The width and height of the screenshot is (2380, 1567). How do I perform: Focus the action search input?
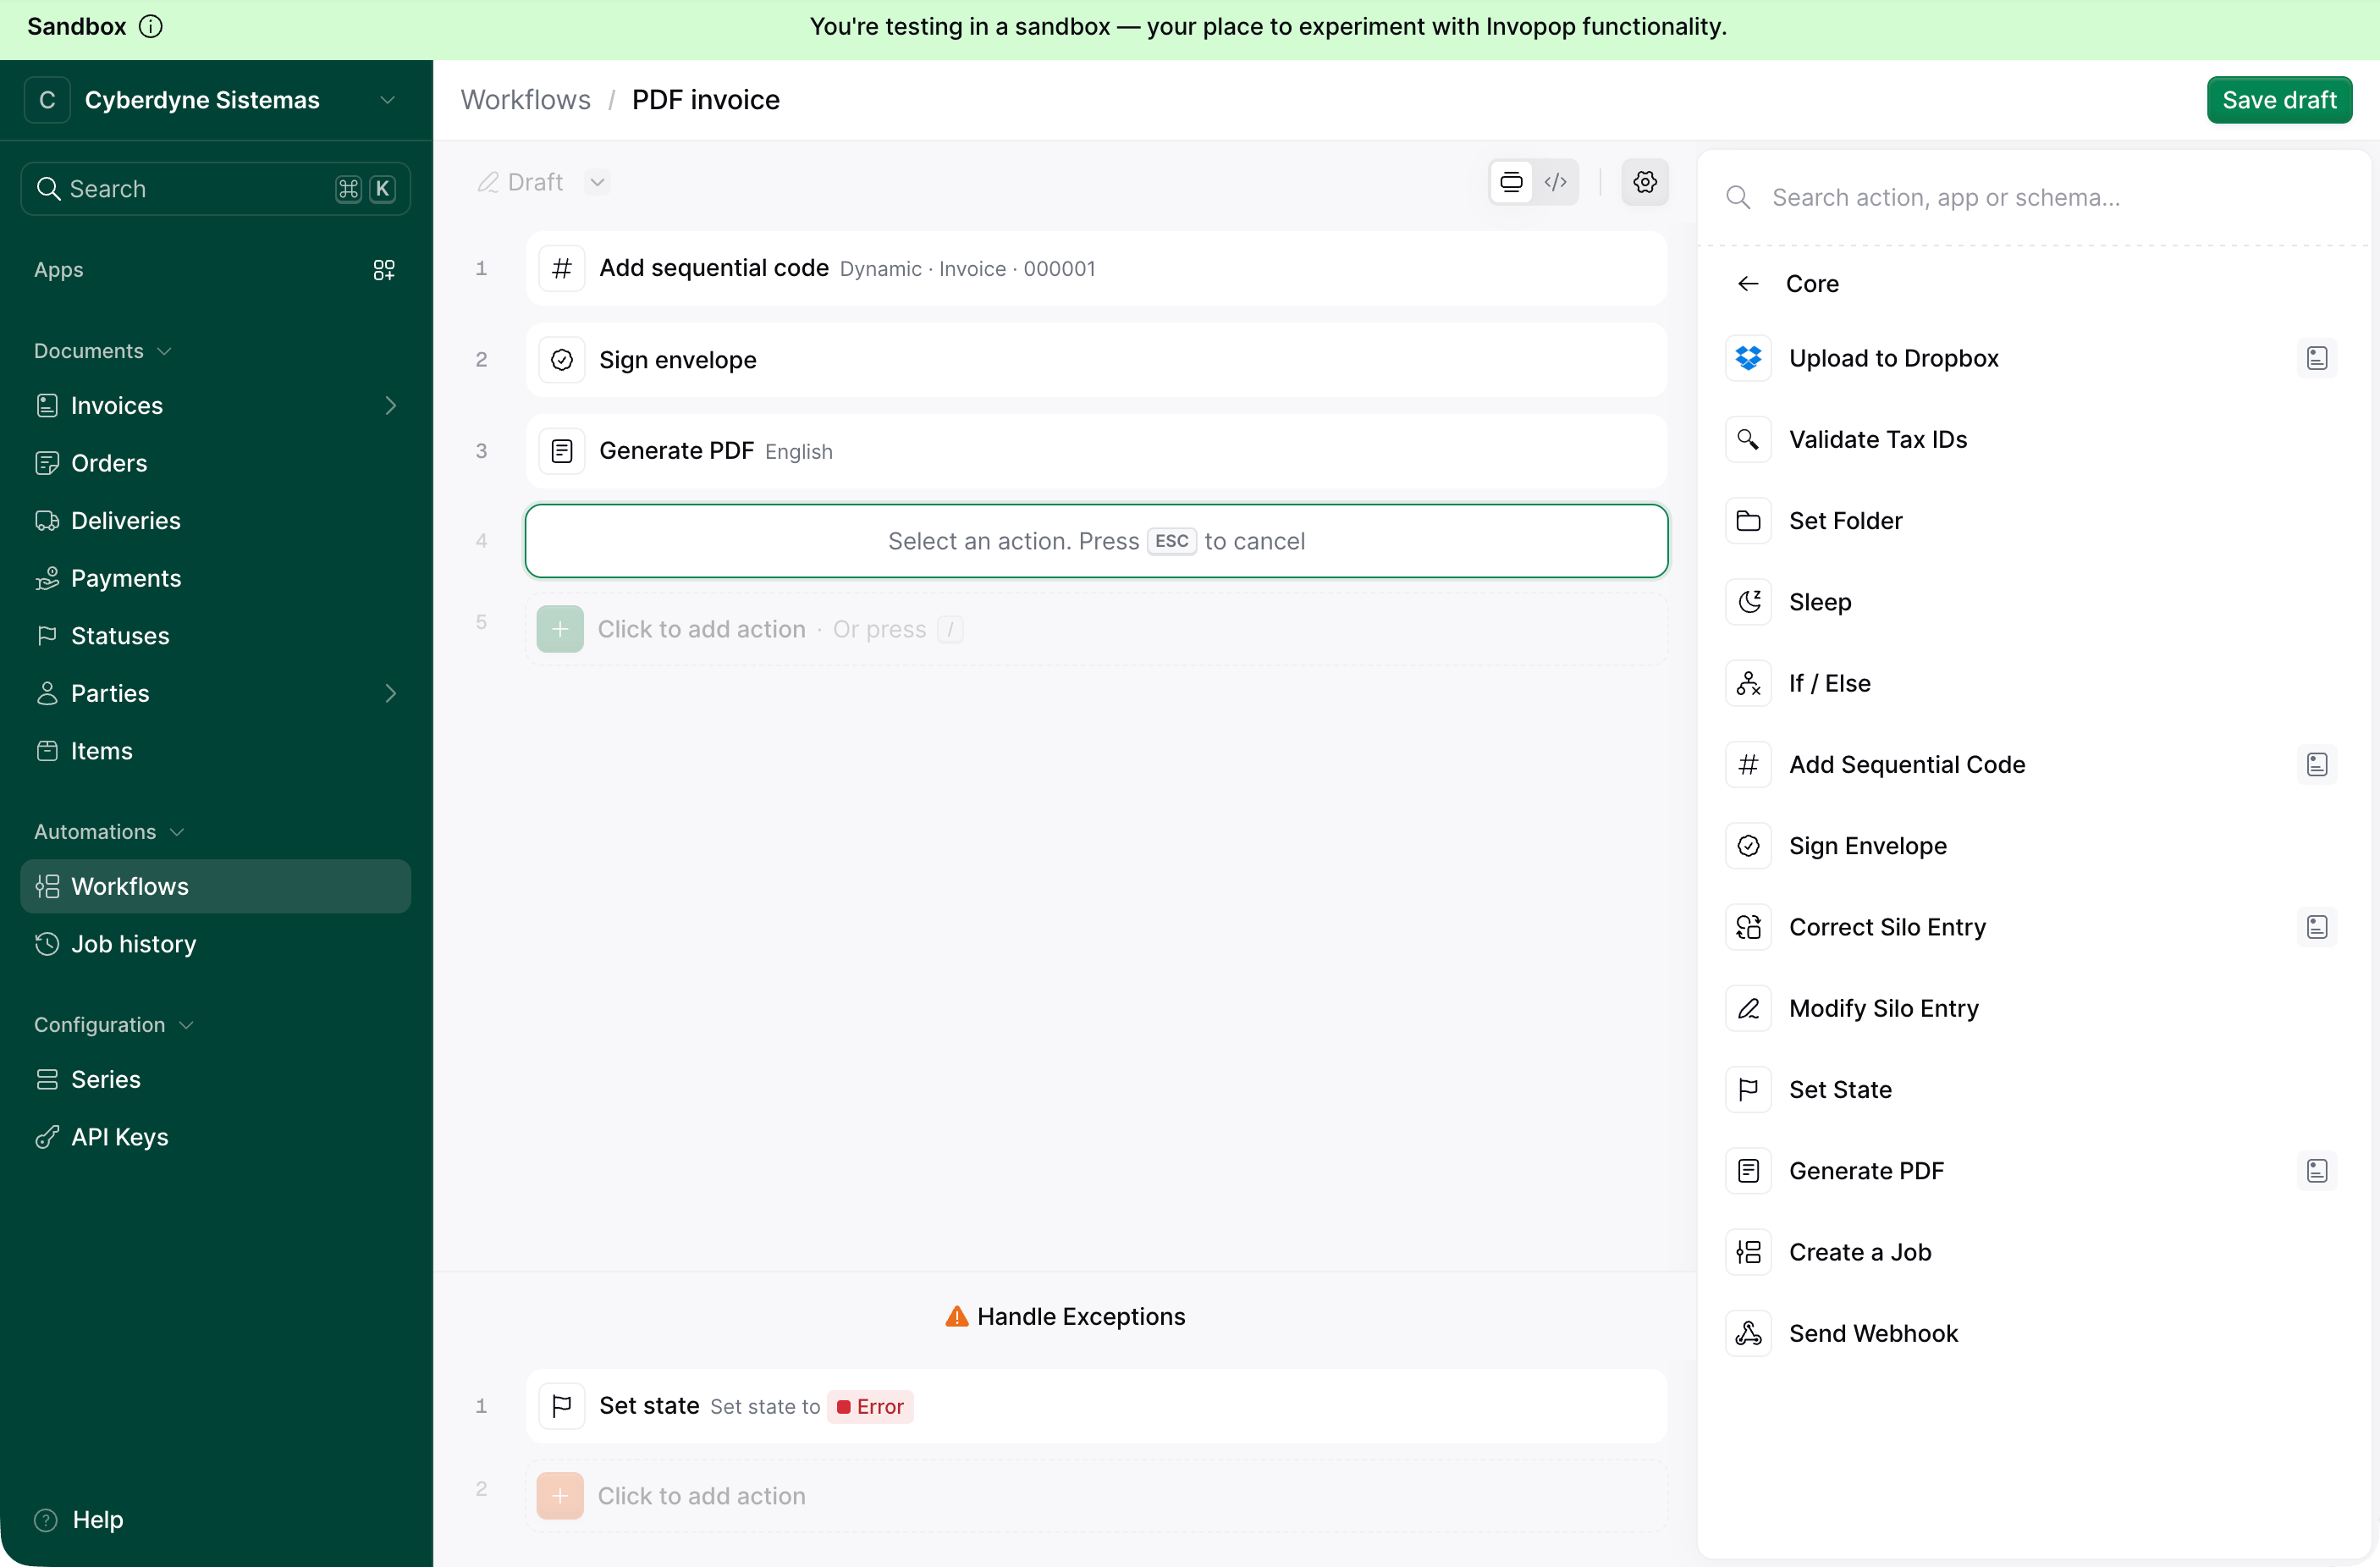point(2033,198)
